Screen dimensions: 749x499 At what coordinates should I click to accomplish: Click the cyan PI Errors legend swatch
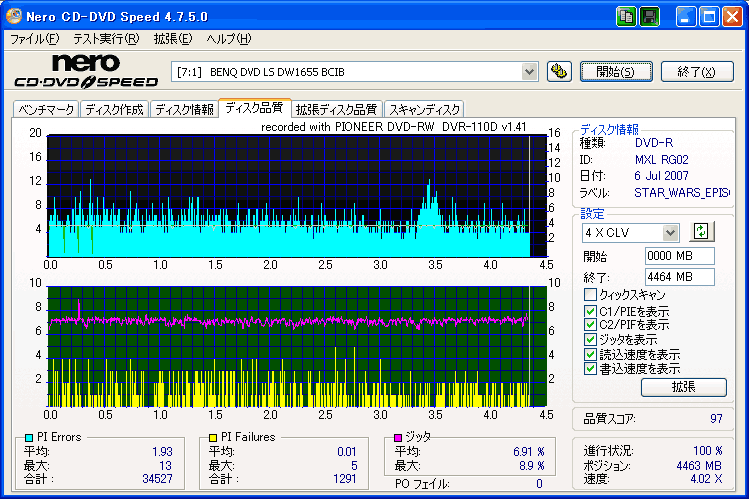pyautogui.click(x=29, y=437)
